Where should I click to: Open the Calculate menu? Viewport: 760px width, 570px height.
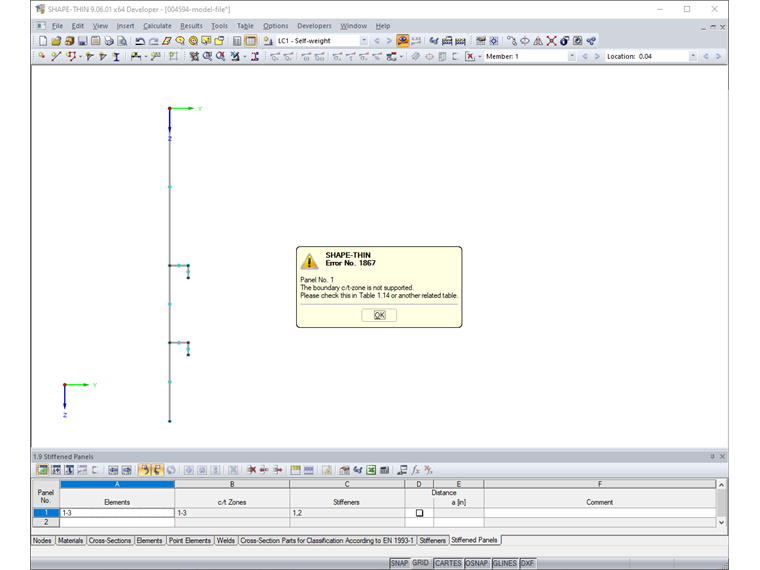click(x=157, y=26)
